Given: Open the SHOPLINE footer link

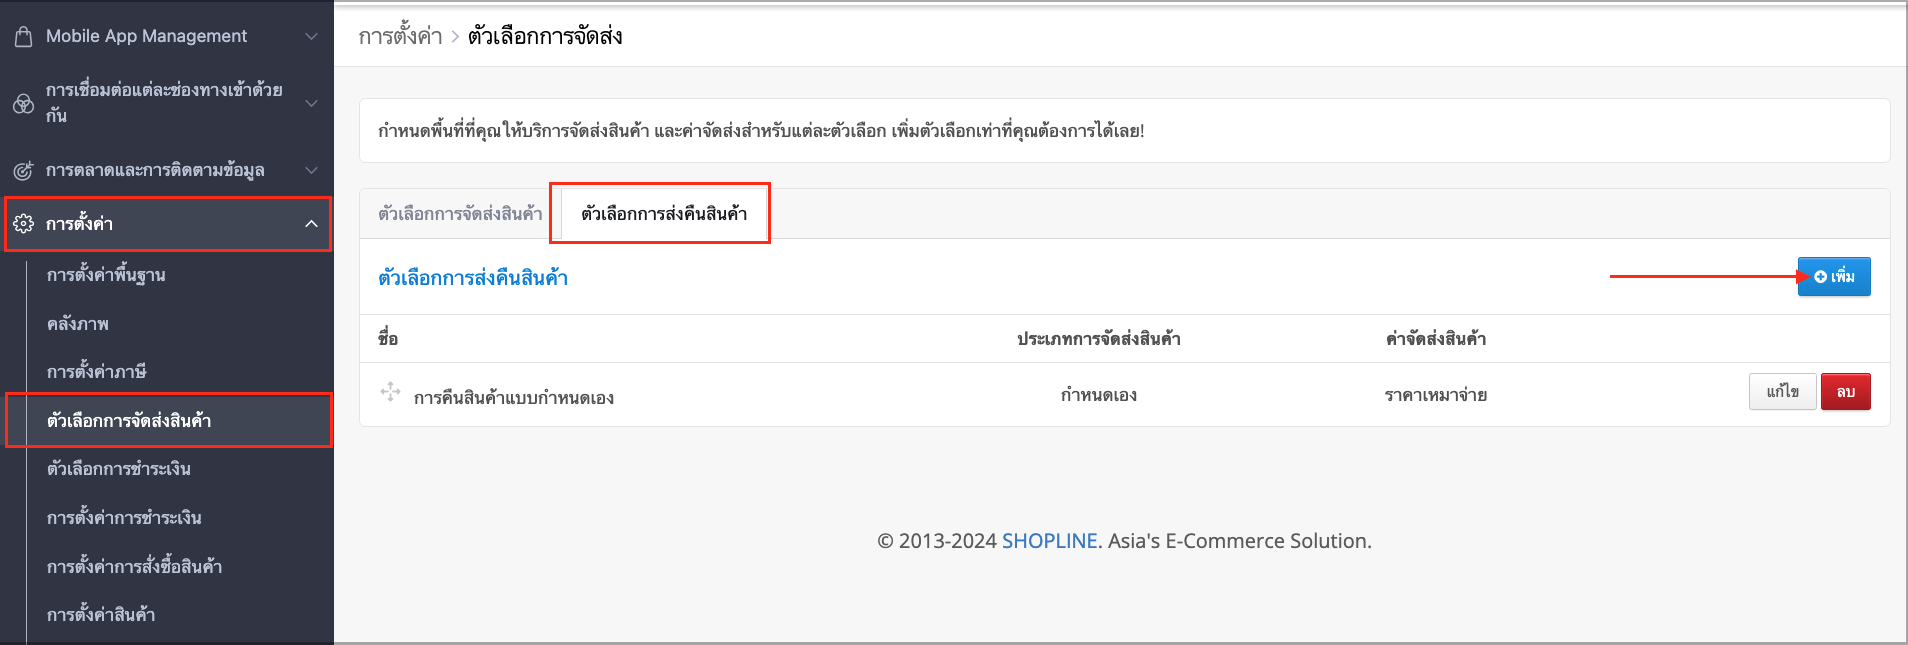Looking at the screenshot, I should click(1049, 541).
